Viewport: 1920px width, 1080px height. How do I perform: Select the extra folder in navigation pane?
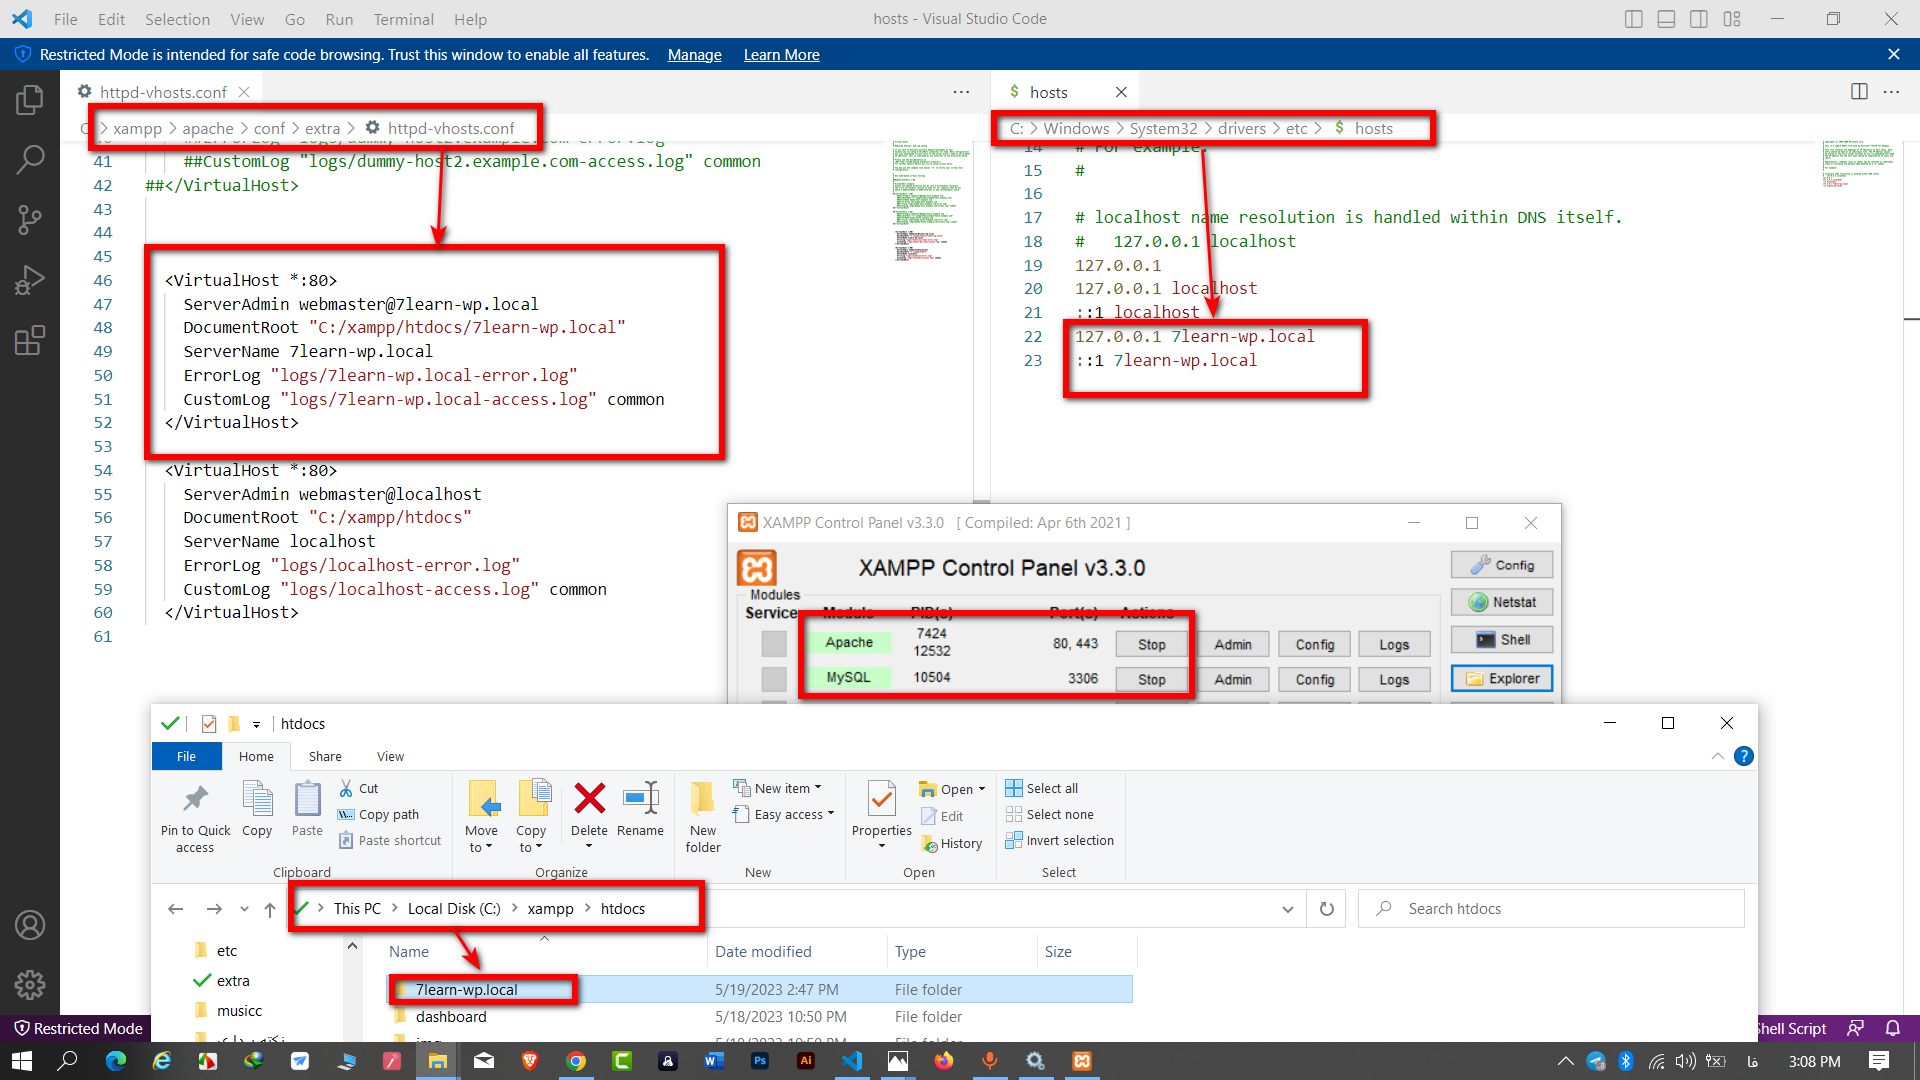coord(233,981)
